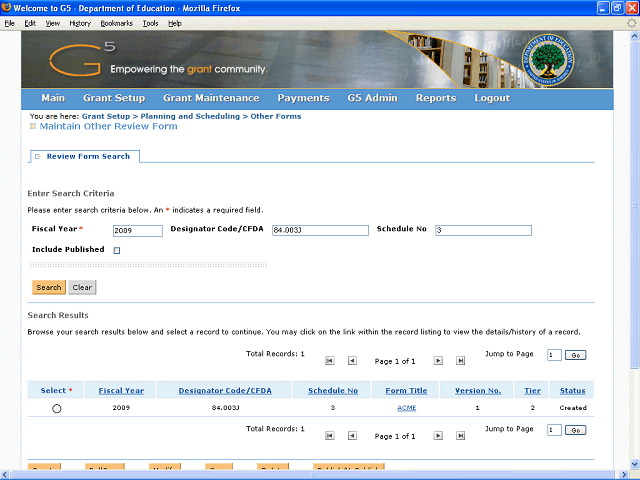The height and width of the screenshot is (480, 640).
Task: Enable the Include Published checkbox
Action: 117,250
